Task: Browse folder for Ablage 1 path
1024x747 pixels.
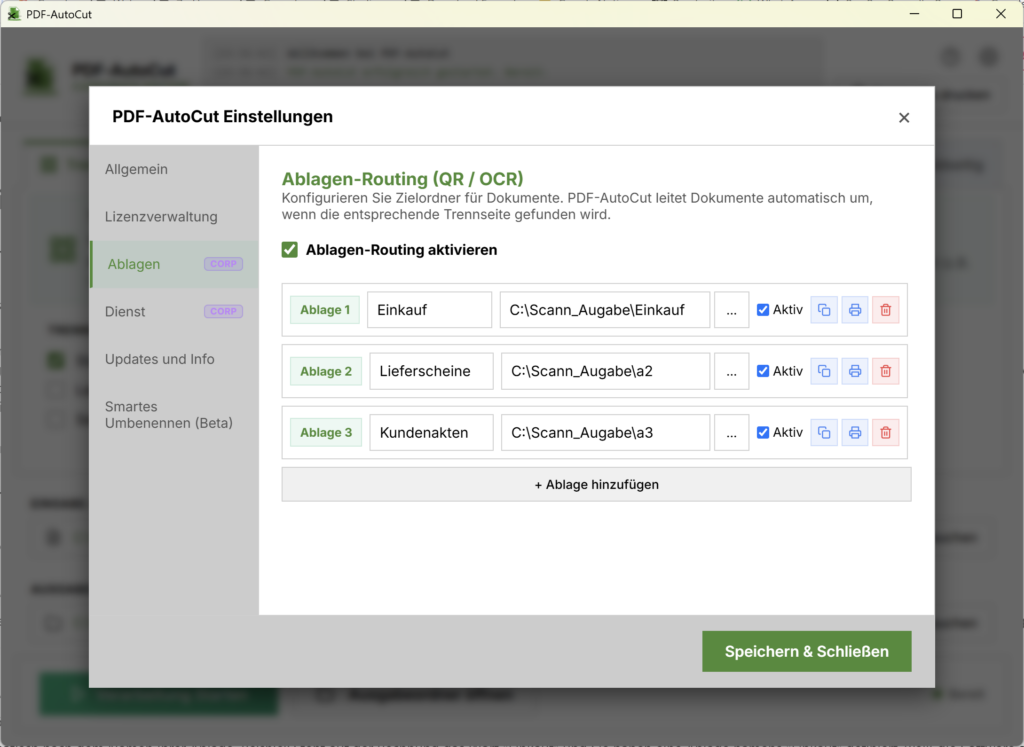Action: (x=731, y=310)
